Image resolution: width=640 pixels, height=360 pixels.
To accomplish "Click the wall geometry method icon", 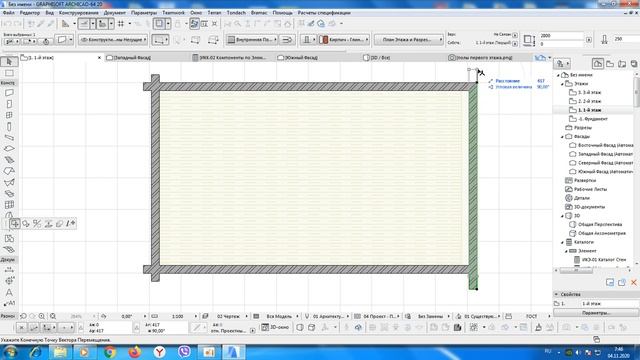I will point(160,40).
